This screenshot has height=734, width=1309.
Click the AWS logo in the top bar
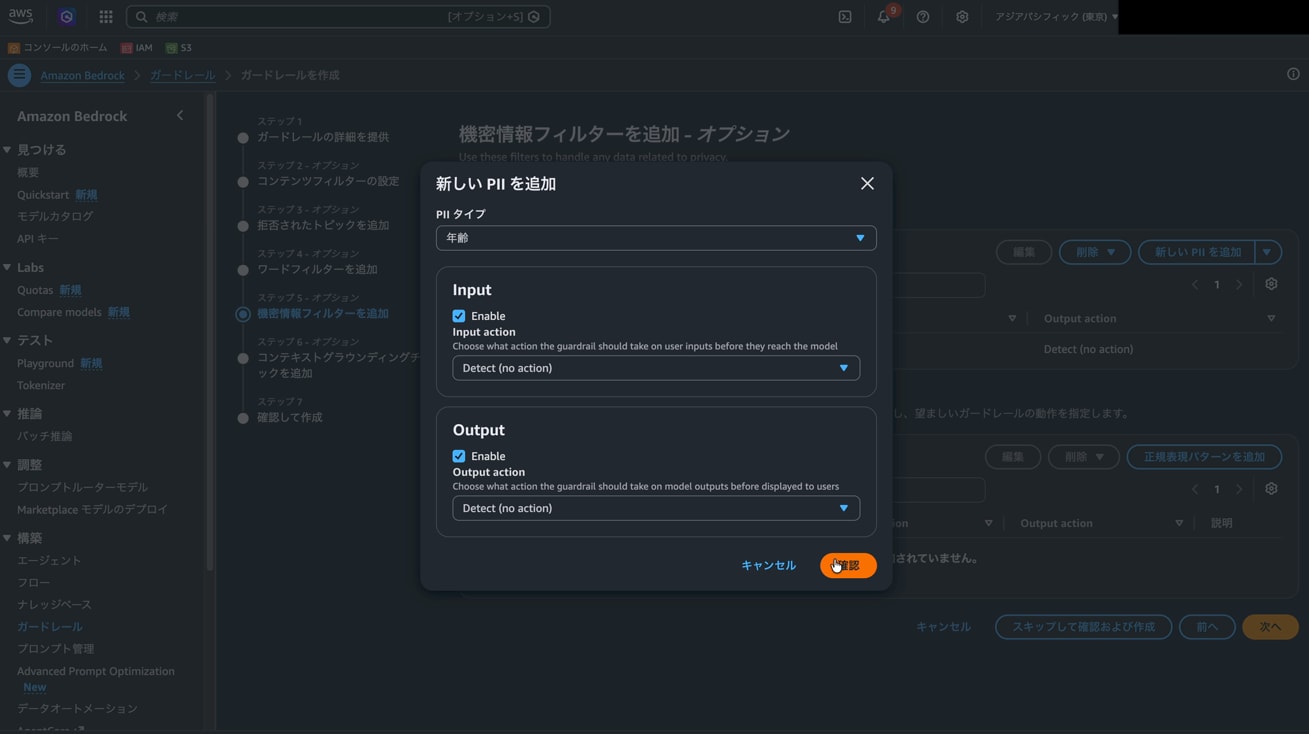[x=20, y=16]
